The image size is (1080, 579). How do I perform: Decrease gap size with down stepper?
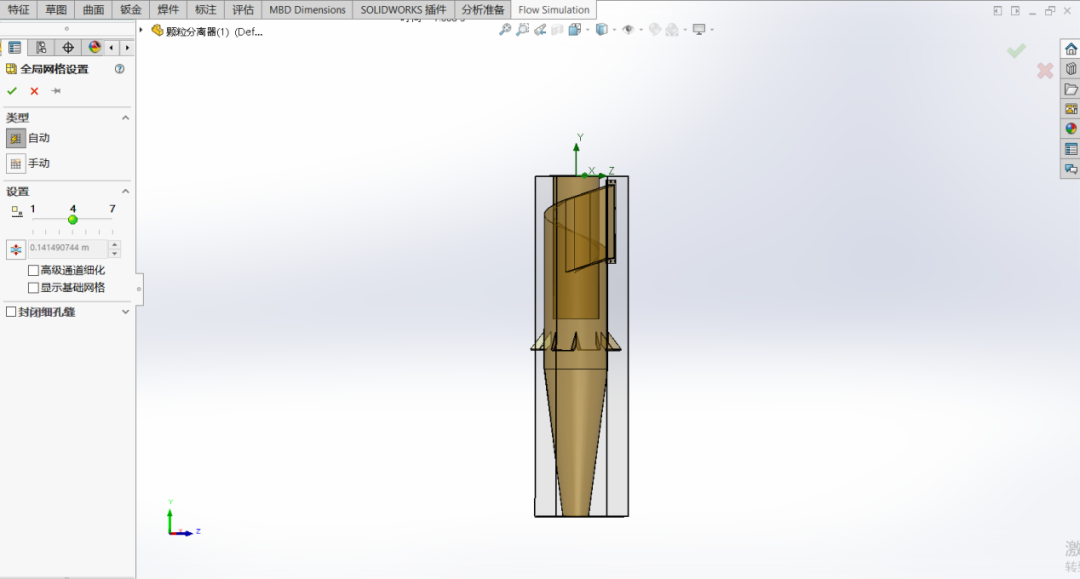coord(115,253)
